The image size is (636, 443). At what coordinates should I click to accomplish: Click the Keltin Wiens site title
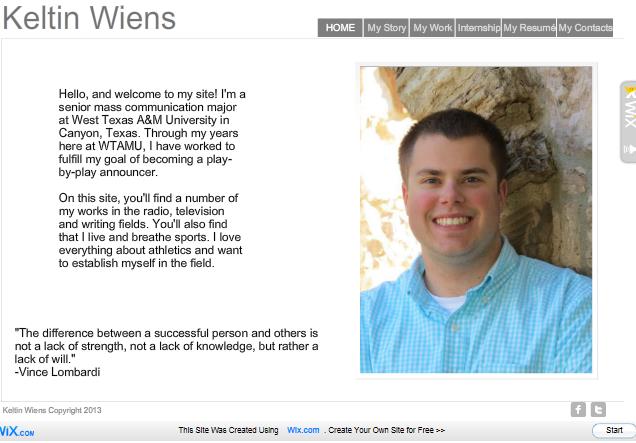click(x=89, y=18)
